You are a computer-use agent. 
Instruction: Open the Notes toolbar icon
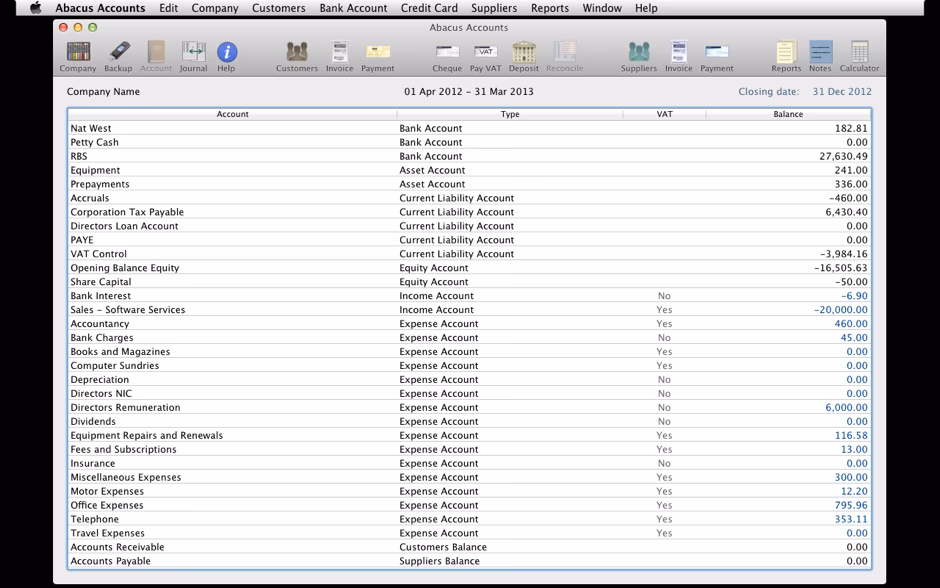(x=820, y=55)
